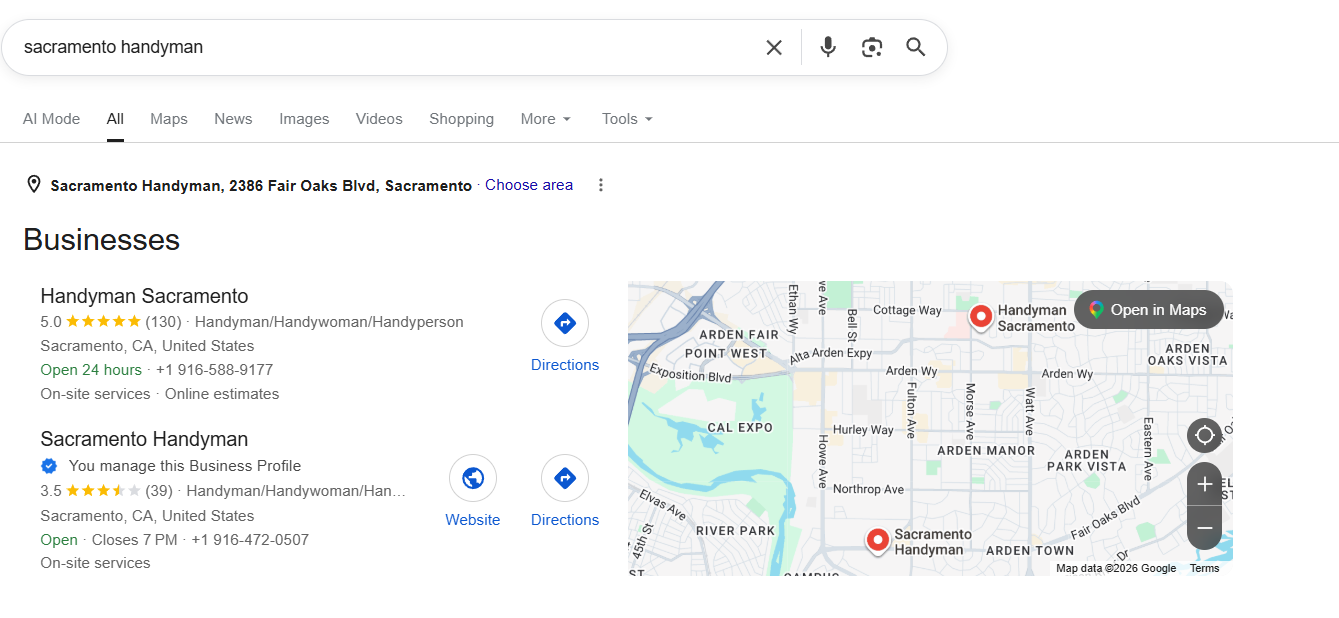Click CAL EXPO label on map

click(740, 427)
